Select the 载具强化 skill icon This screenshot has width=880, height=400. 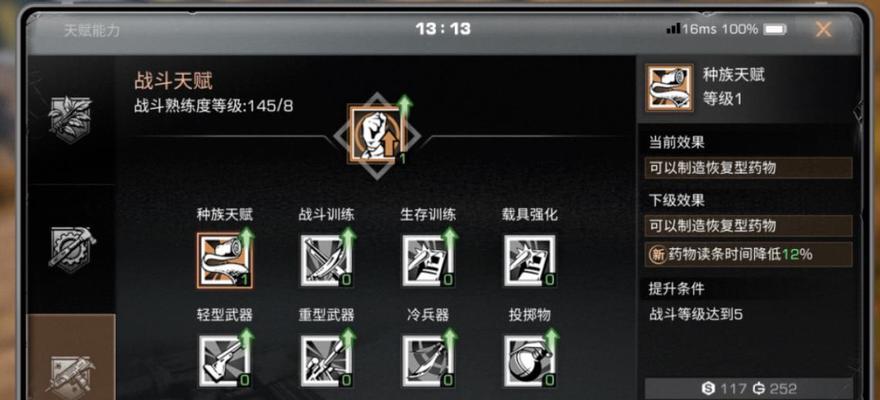[x=530, y=260]
